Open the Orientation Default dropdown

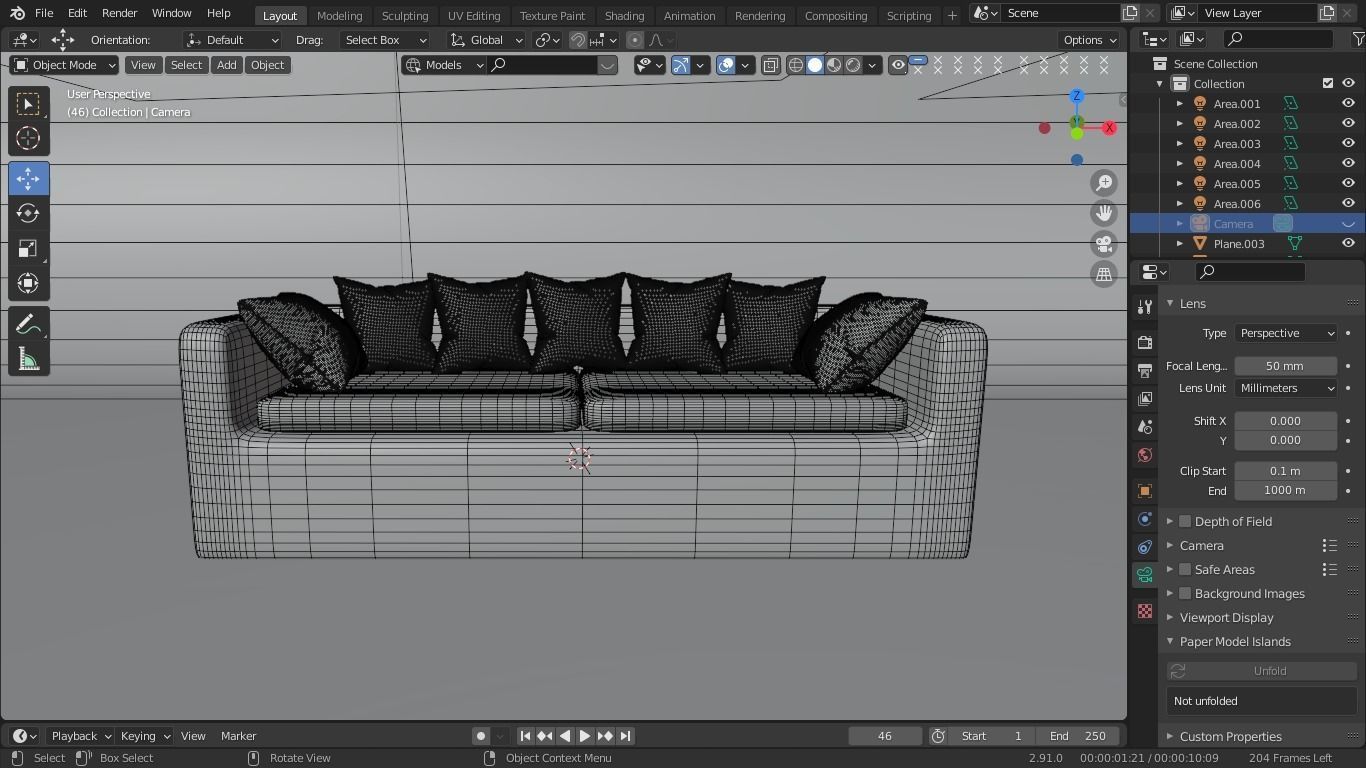[233, 40]
